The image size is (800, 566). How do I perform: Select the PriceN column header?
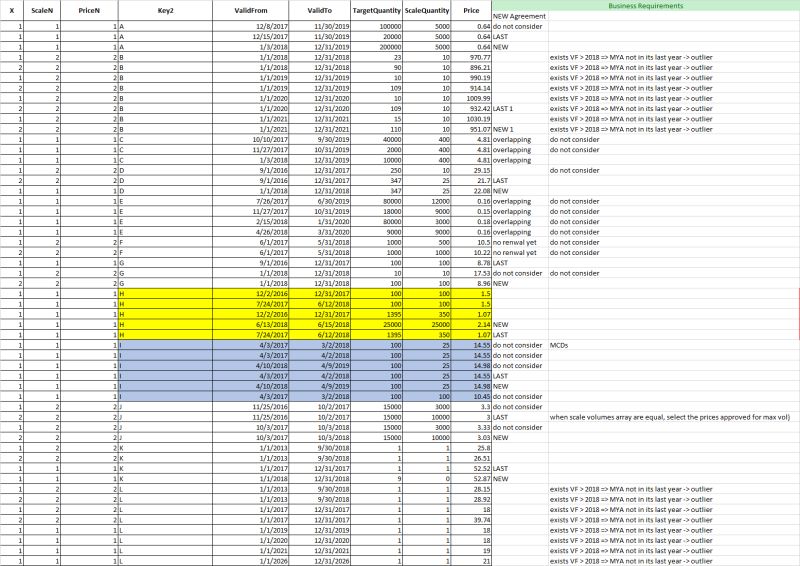coord(89,10)
